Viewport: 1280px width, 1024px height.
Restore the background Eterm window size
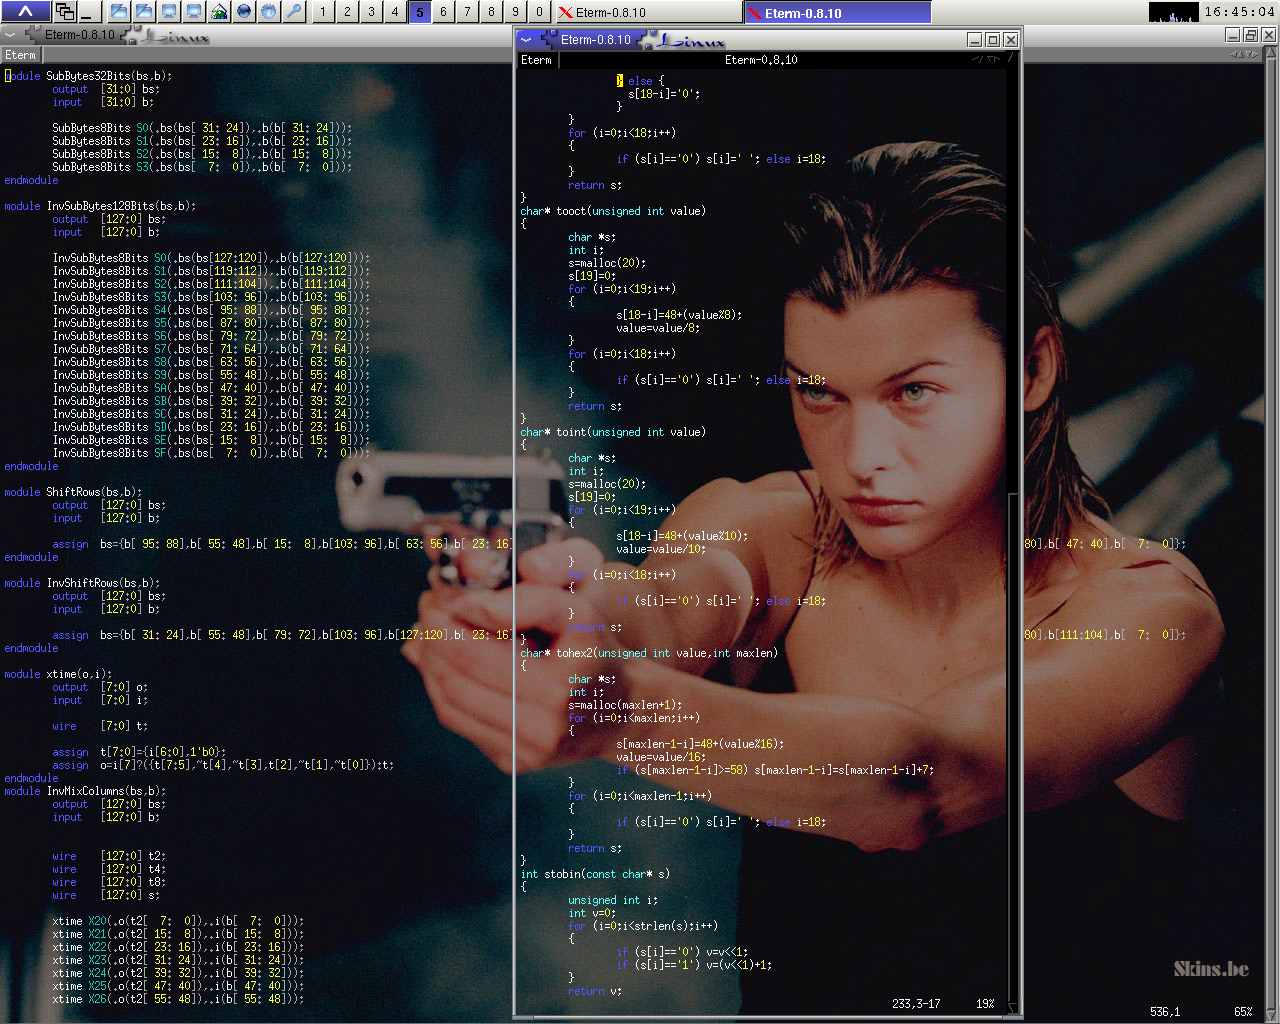(1250, 35)
